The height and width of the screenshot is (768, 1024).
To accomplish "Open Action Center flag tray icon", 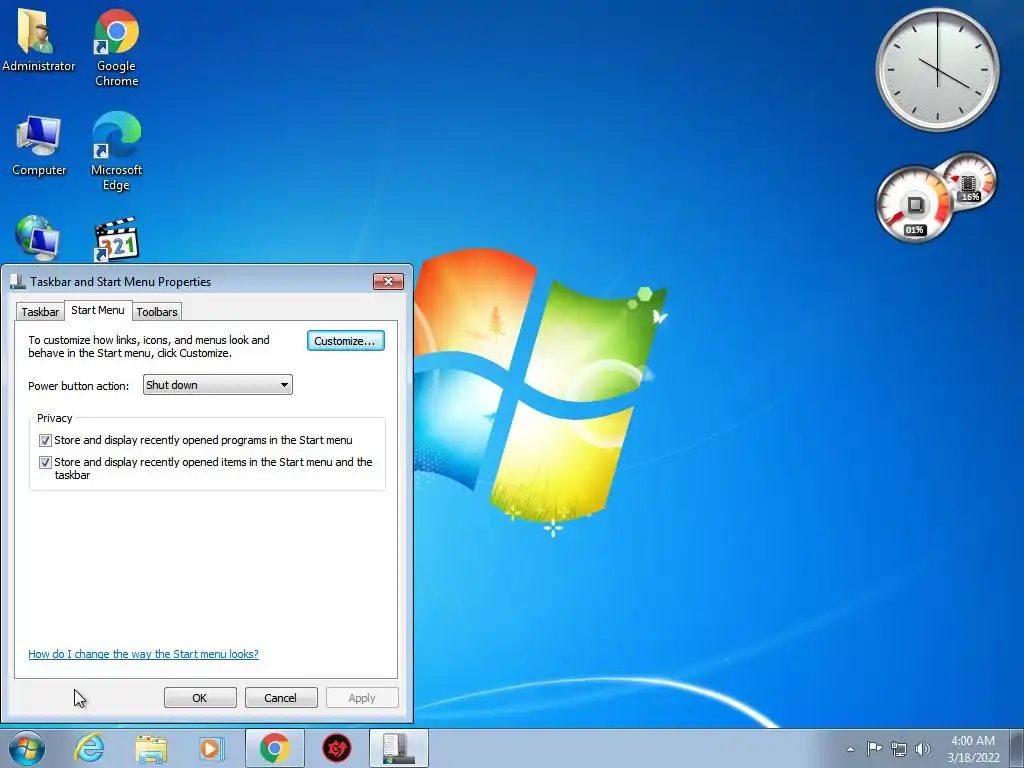I will pyautogui.click(x=874, y=748).
